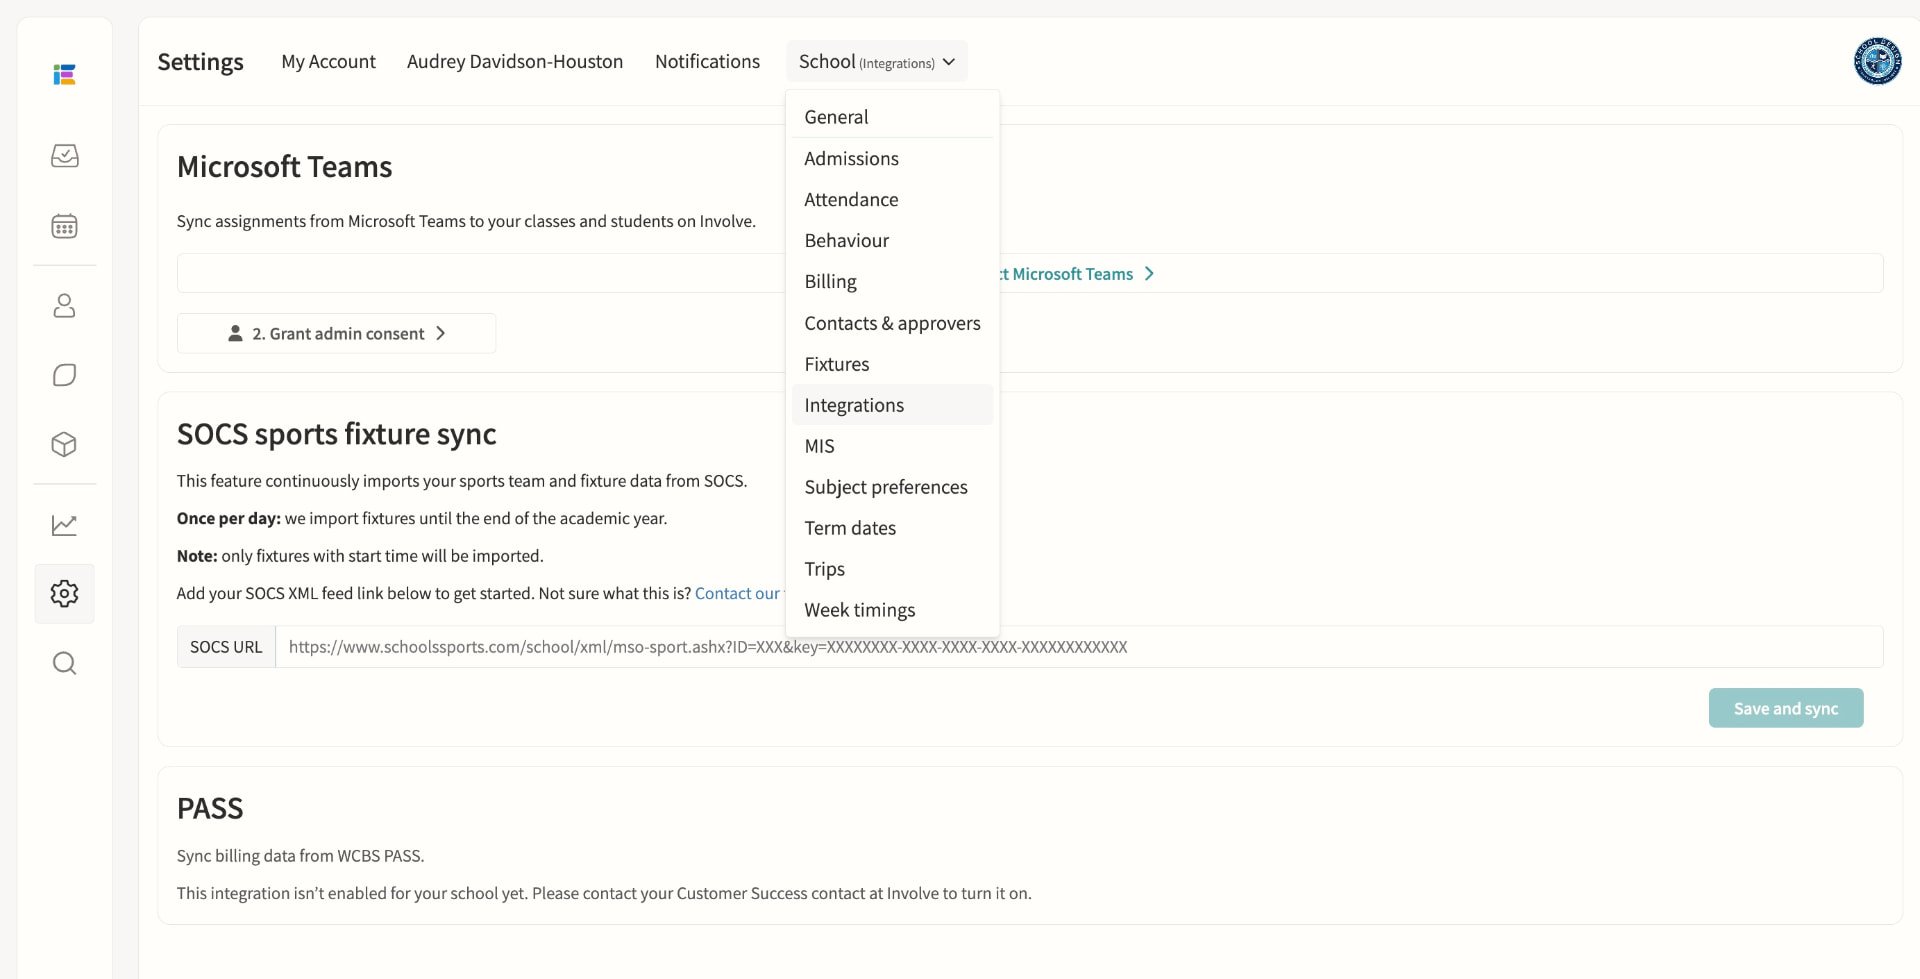Image resolution: width=1920 pixels, height=979 pixels.
Task: Click the SOCS sports fixture sync heading
Action: point(336,434)
